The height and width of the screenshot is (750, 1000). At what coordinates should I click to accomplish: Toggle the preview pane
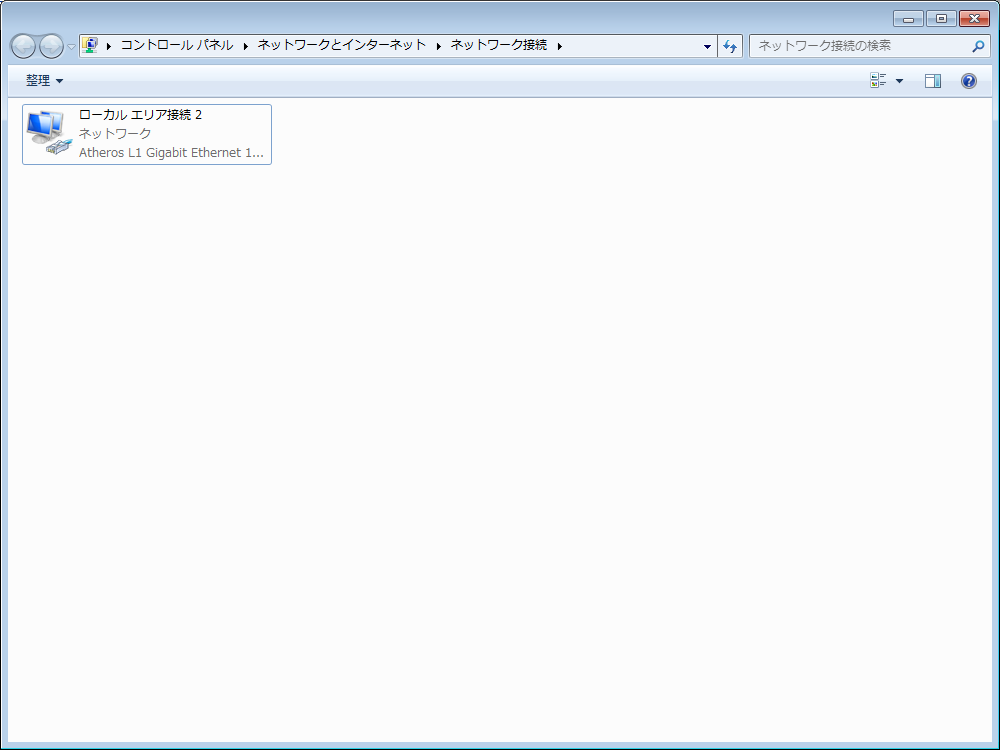933,81
